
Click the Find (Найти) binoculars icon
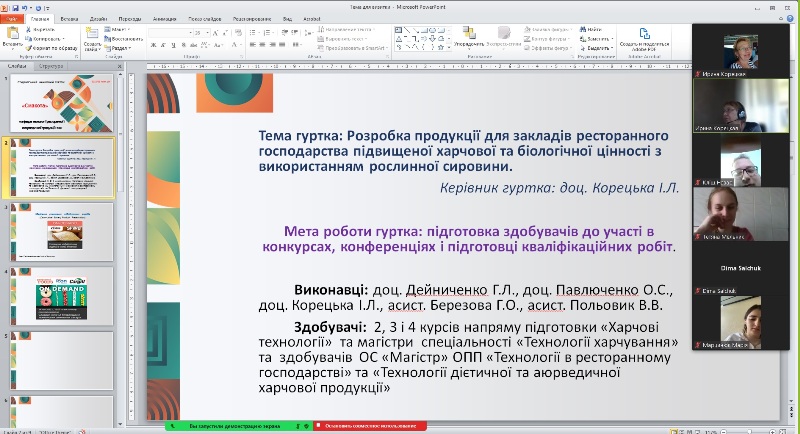581,30
